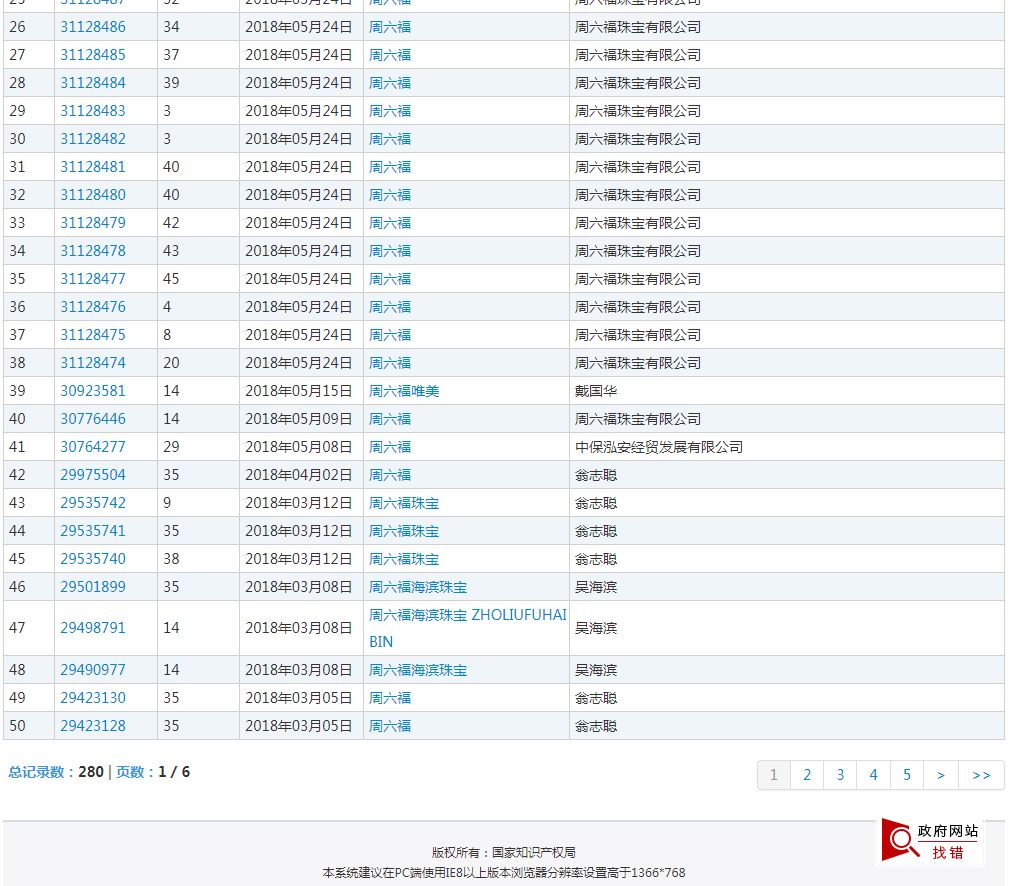
Task: Open application number 31128479
Action: click(x=93, y=223)
